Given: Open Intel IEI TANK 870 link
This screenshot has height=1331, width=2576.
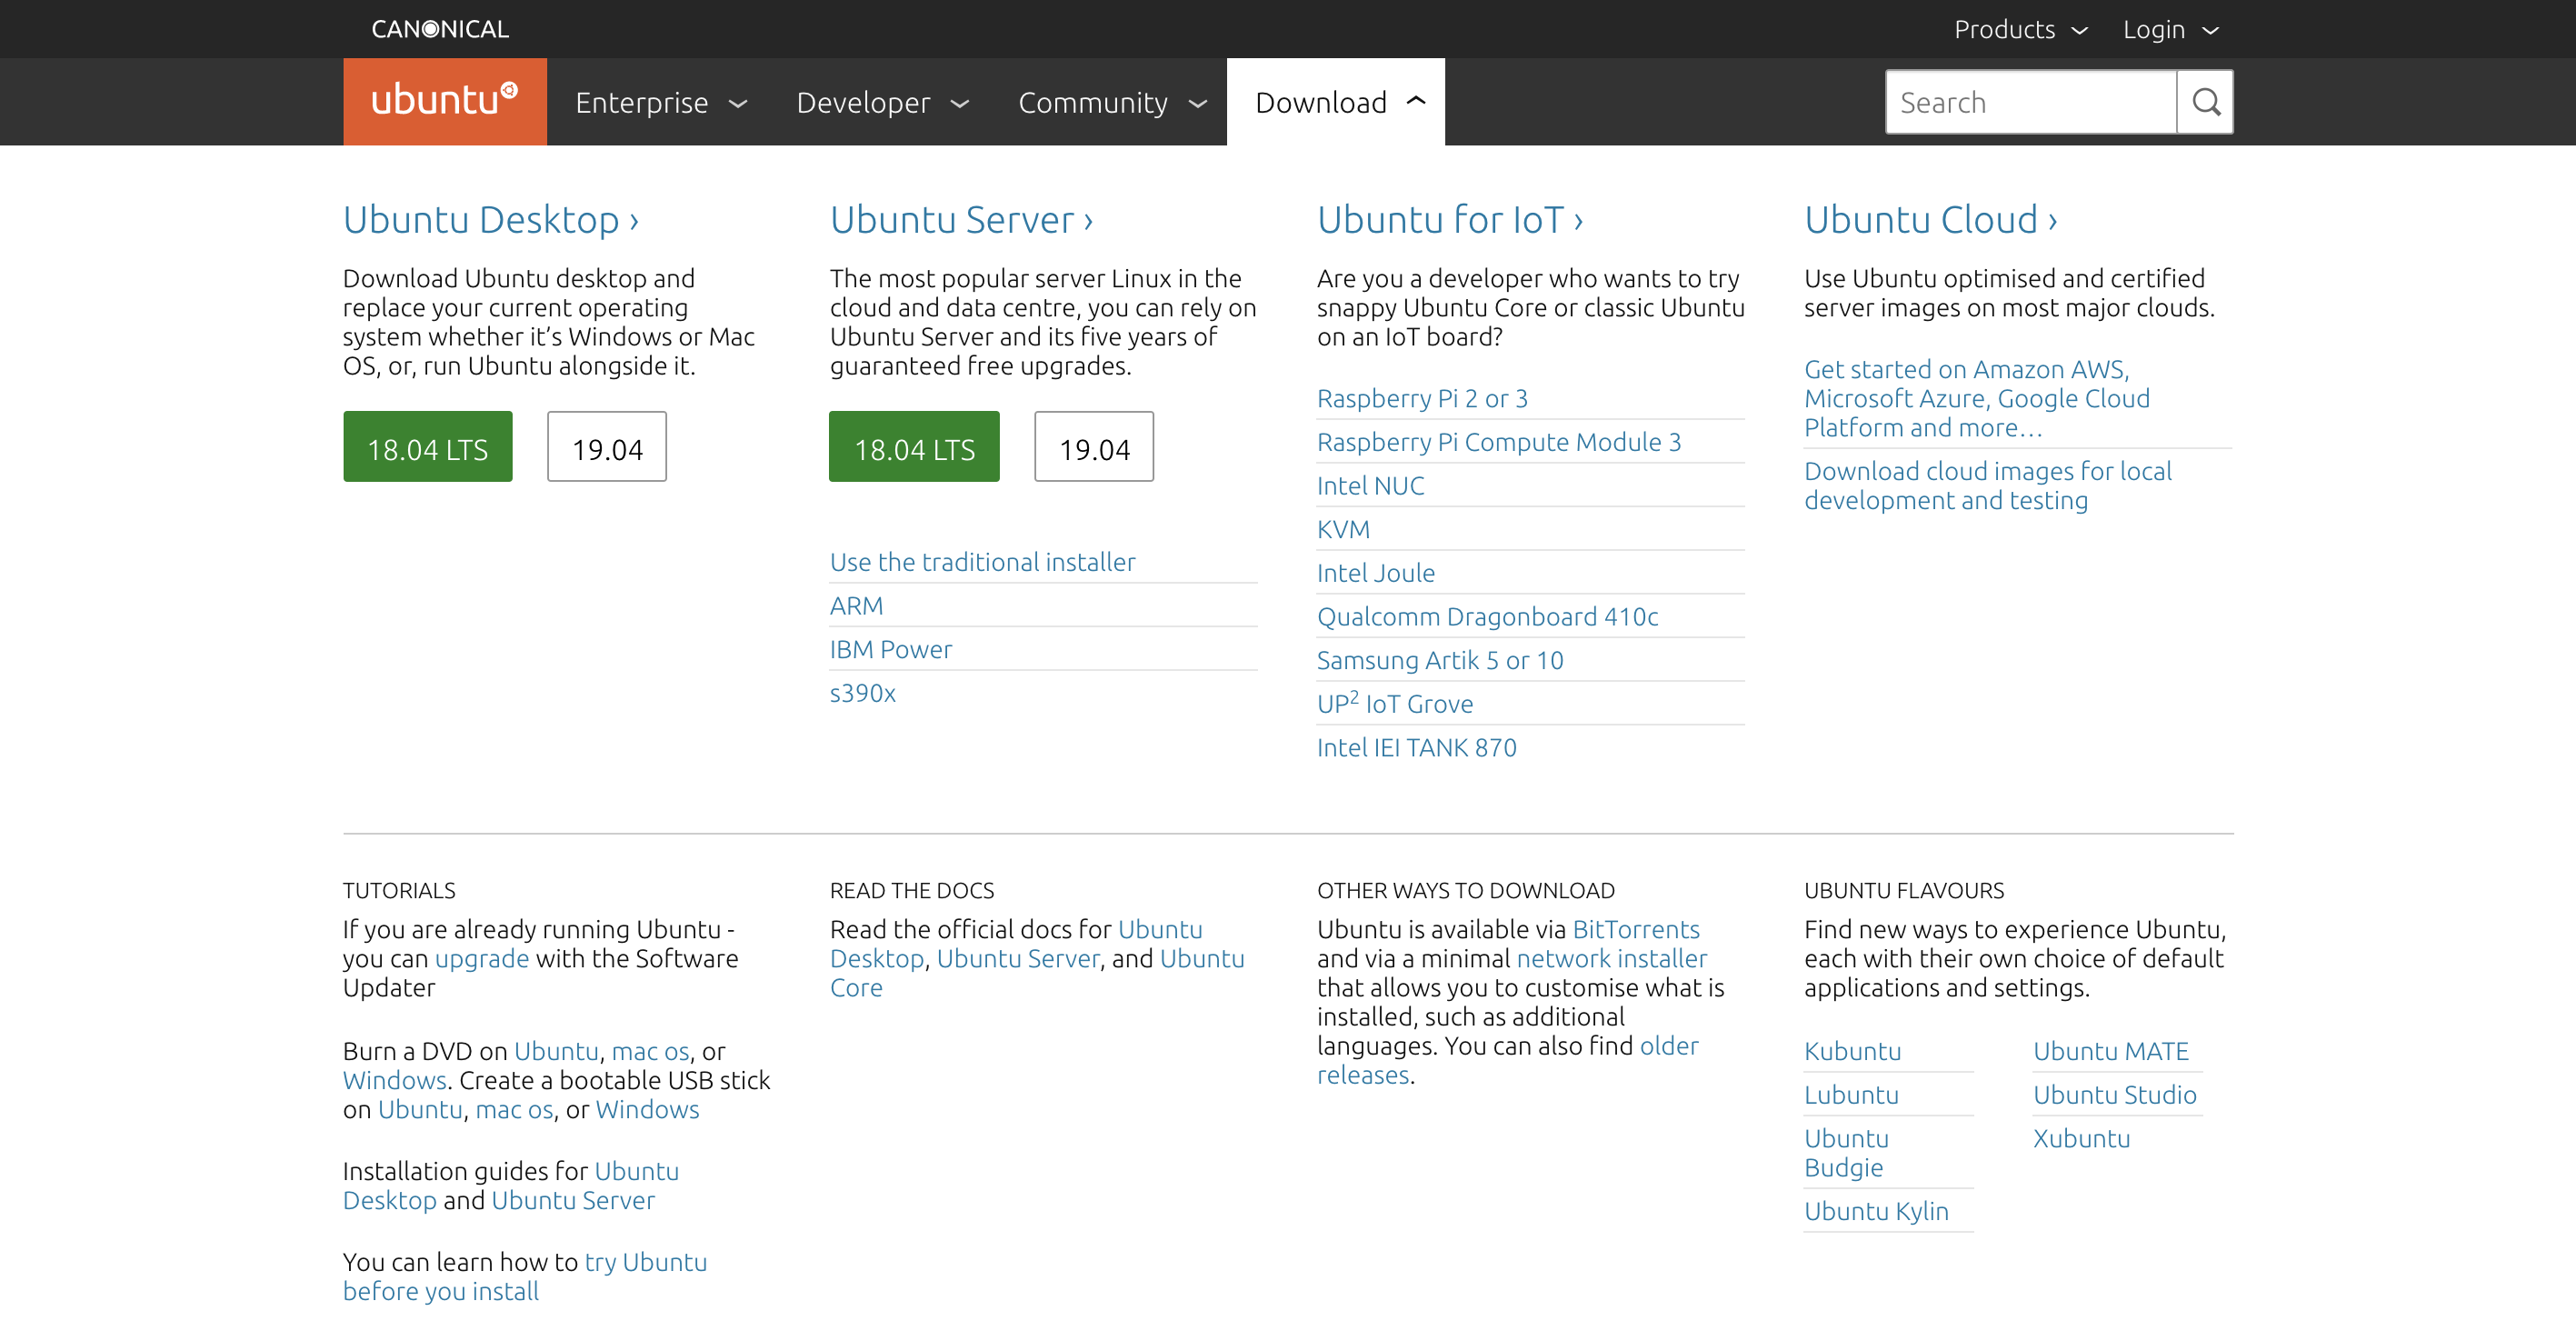Looking at the screenshot, I should coord(1416,748).
